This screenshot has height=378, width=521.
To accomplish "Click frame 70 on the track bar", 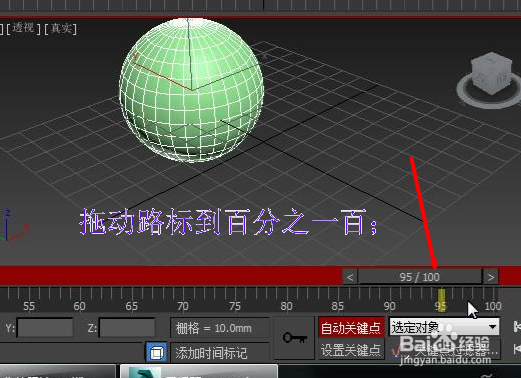I will (x=183, y=306).
